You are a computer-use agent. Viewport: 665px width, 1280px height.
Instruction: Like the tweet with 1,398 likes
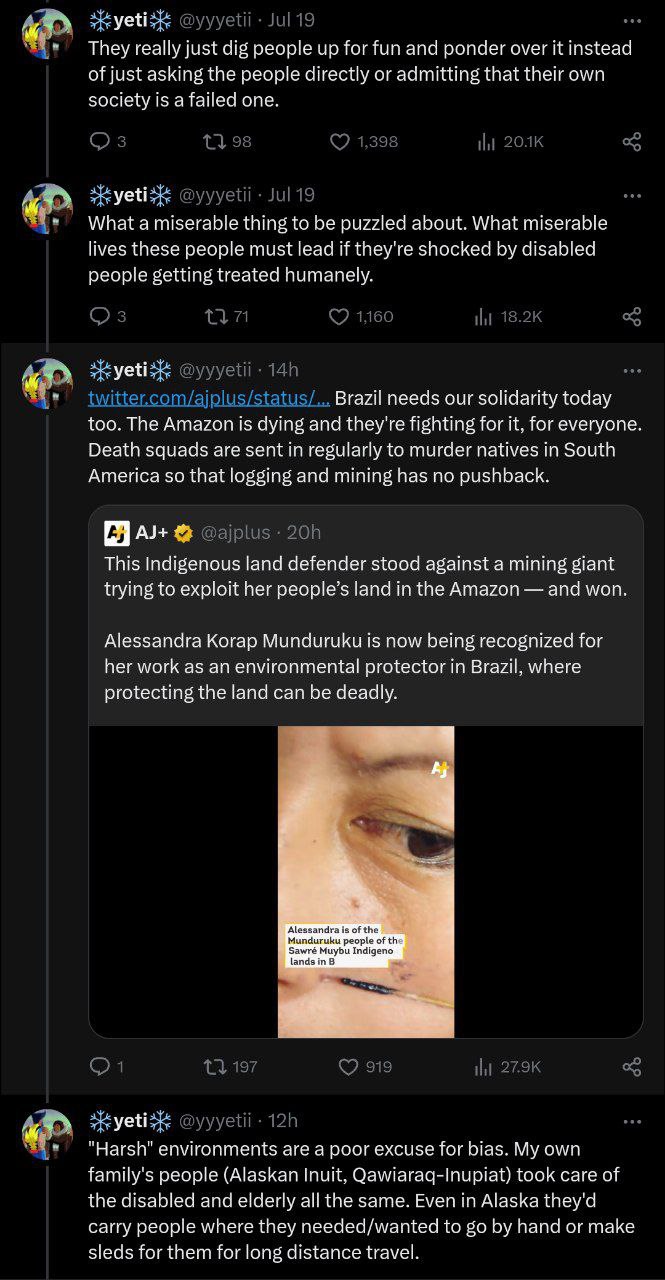[340, 142]
